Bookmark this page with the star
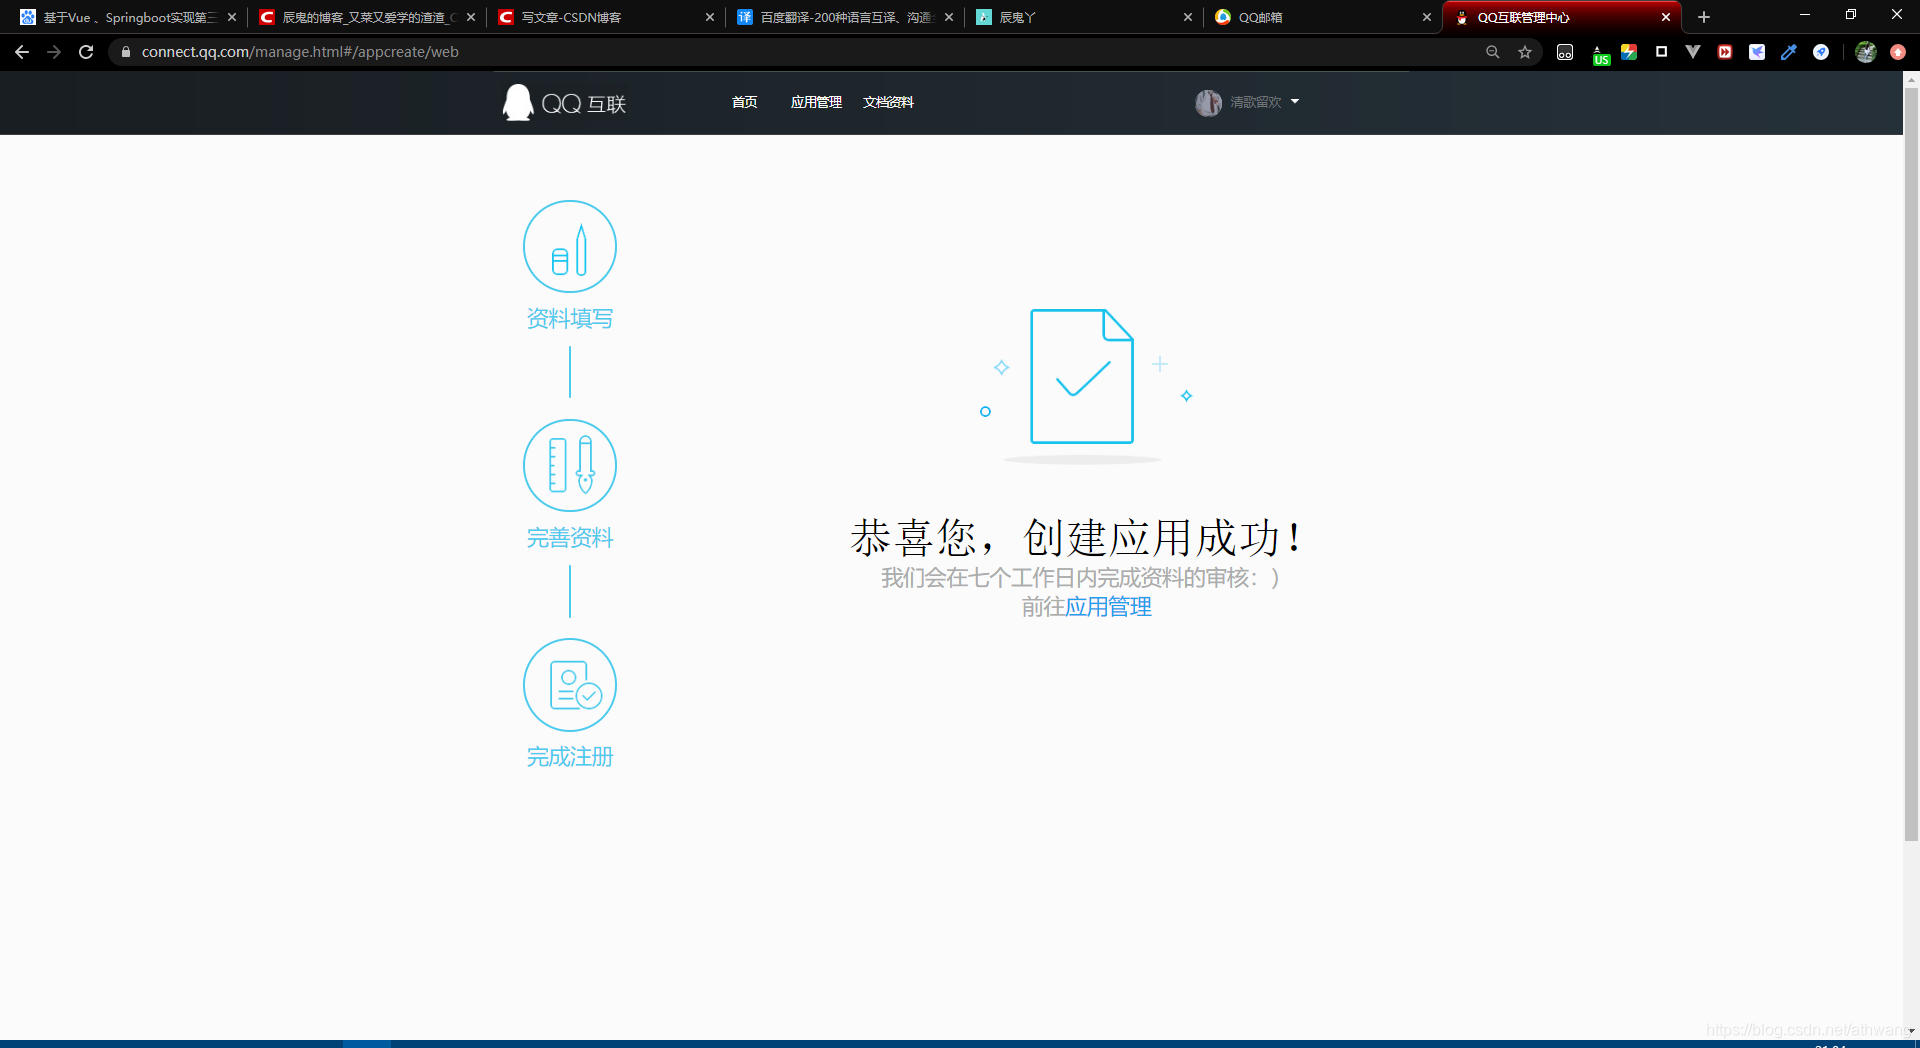Image resolution: width=1920 pixels, height=1048 pixels. (x=1525, y=52)
